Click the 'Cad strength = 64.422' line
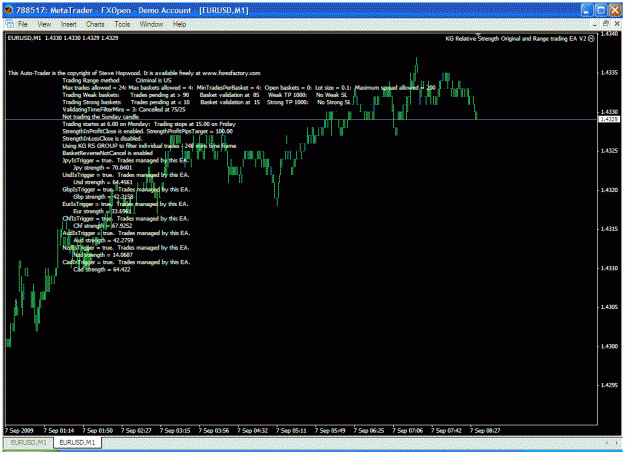 (102, 270)
